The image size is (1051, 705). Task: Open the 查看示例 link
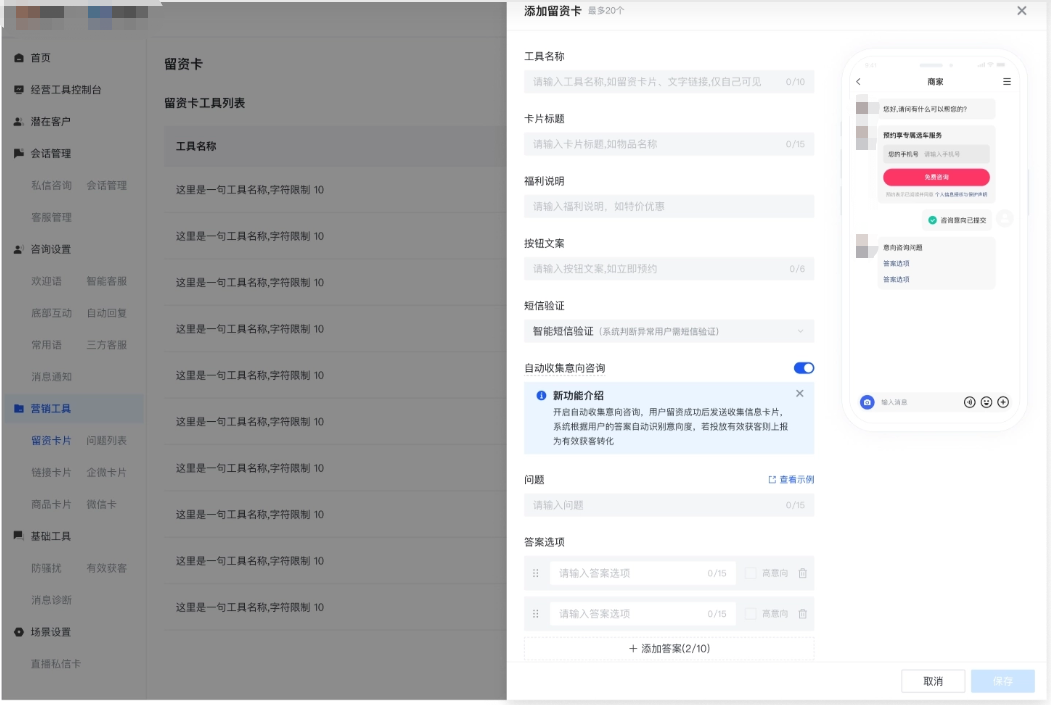pyautogui.click(x=796, y=480)
